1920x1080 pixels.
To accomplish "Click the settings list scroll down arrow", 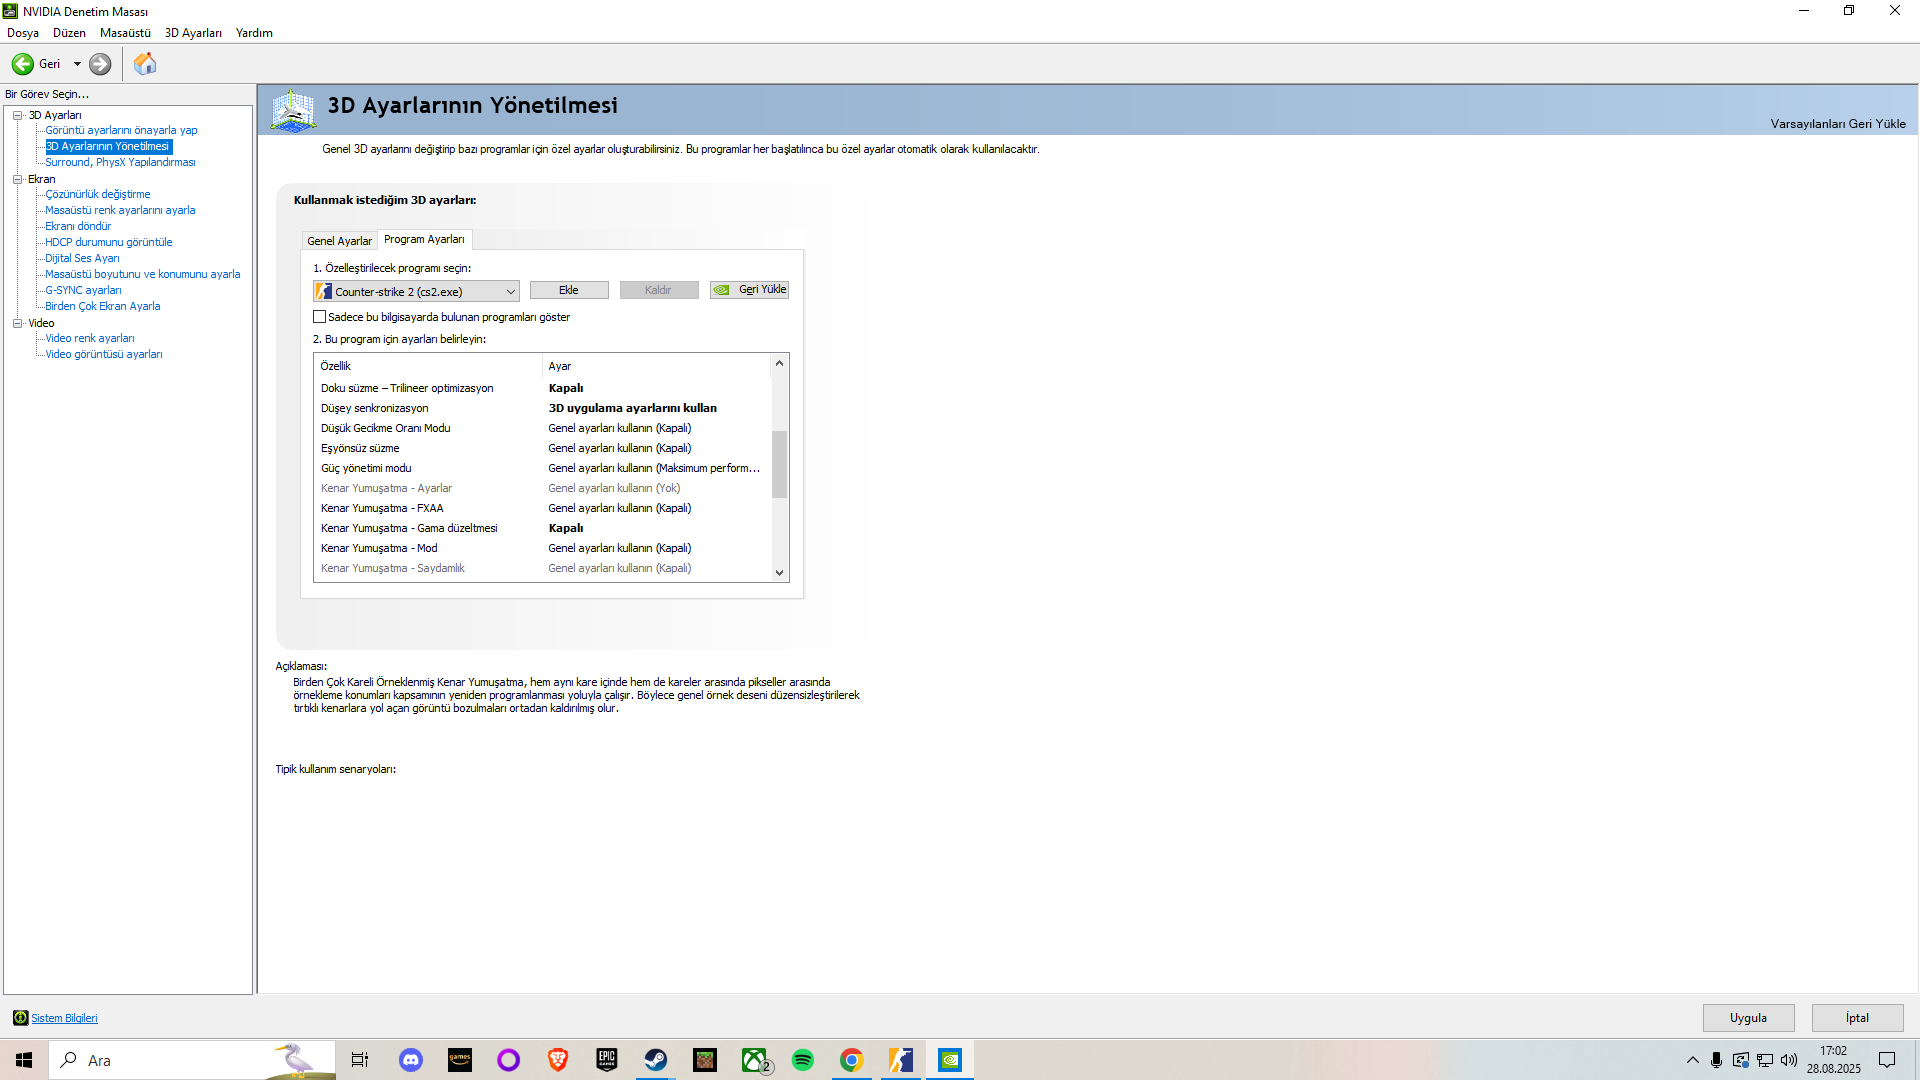I will (x=780, y=573).
